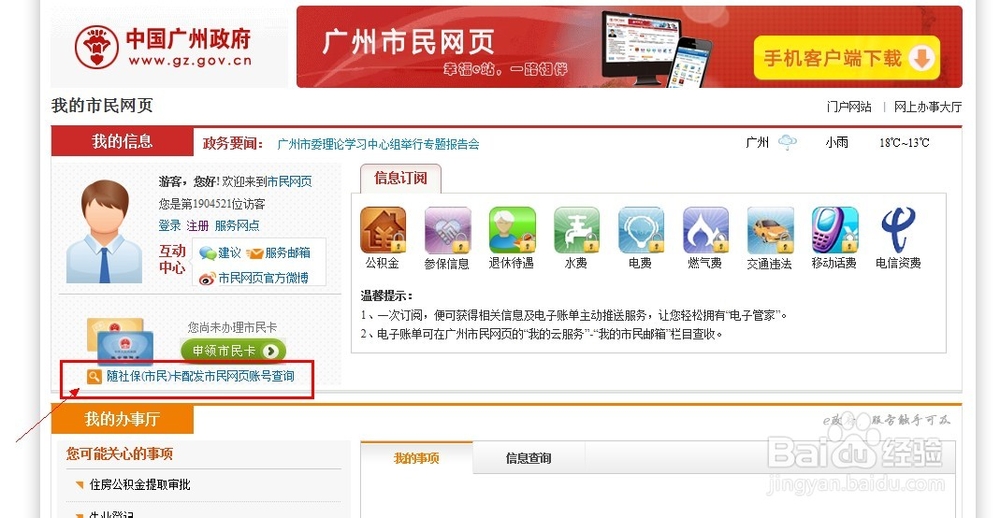Open the 市民网页 link in greeting
The height and width of the screenshot is (518, 1000).
coord(290,182)
